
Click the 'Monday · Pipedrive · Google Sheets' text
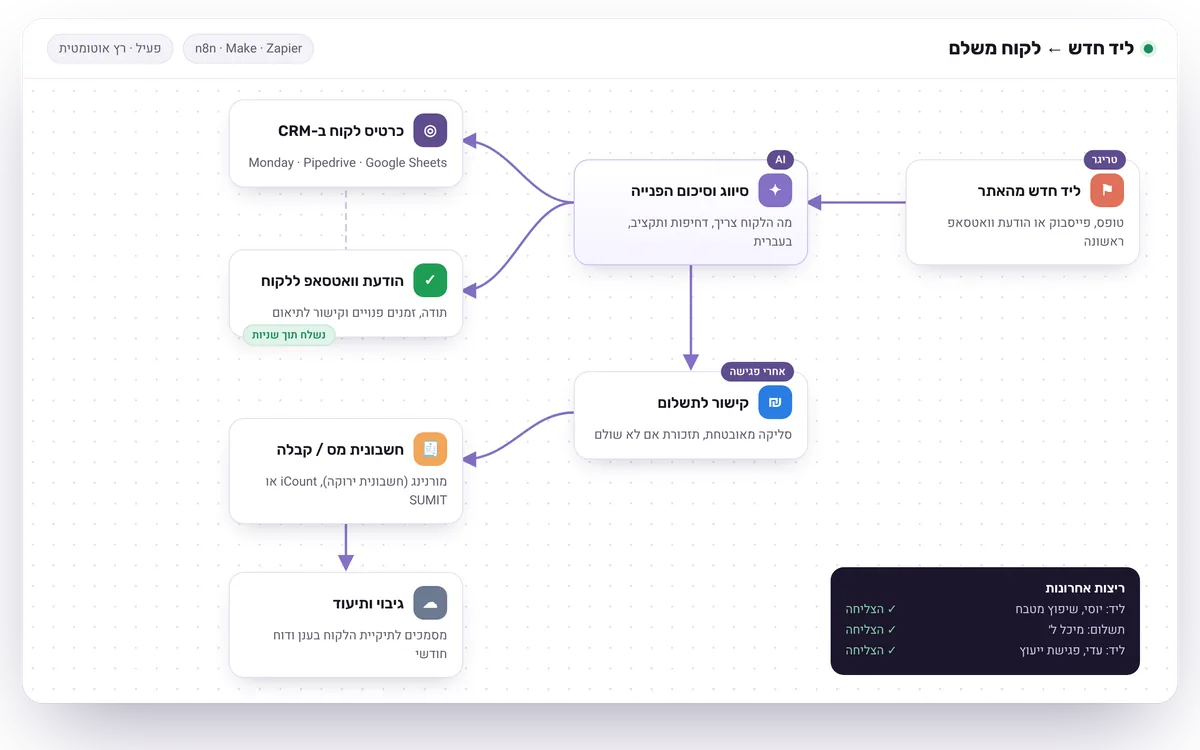[x=348, y=162]
